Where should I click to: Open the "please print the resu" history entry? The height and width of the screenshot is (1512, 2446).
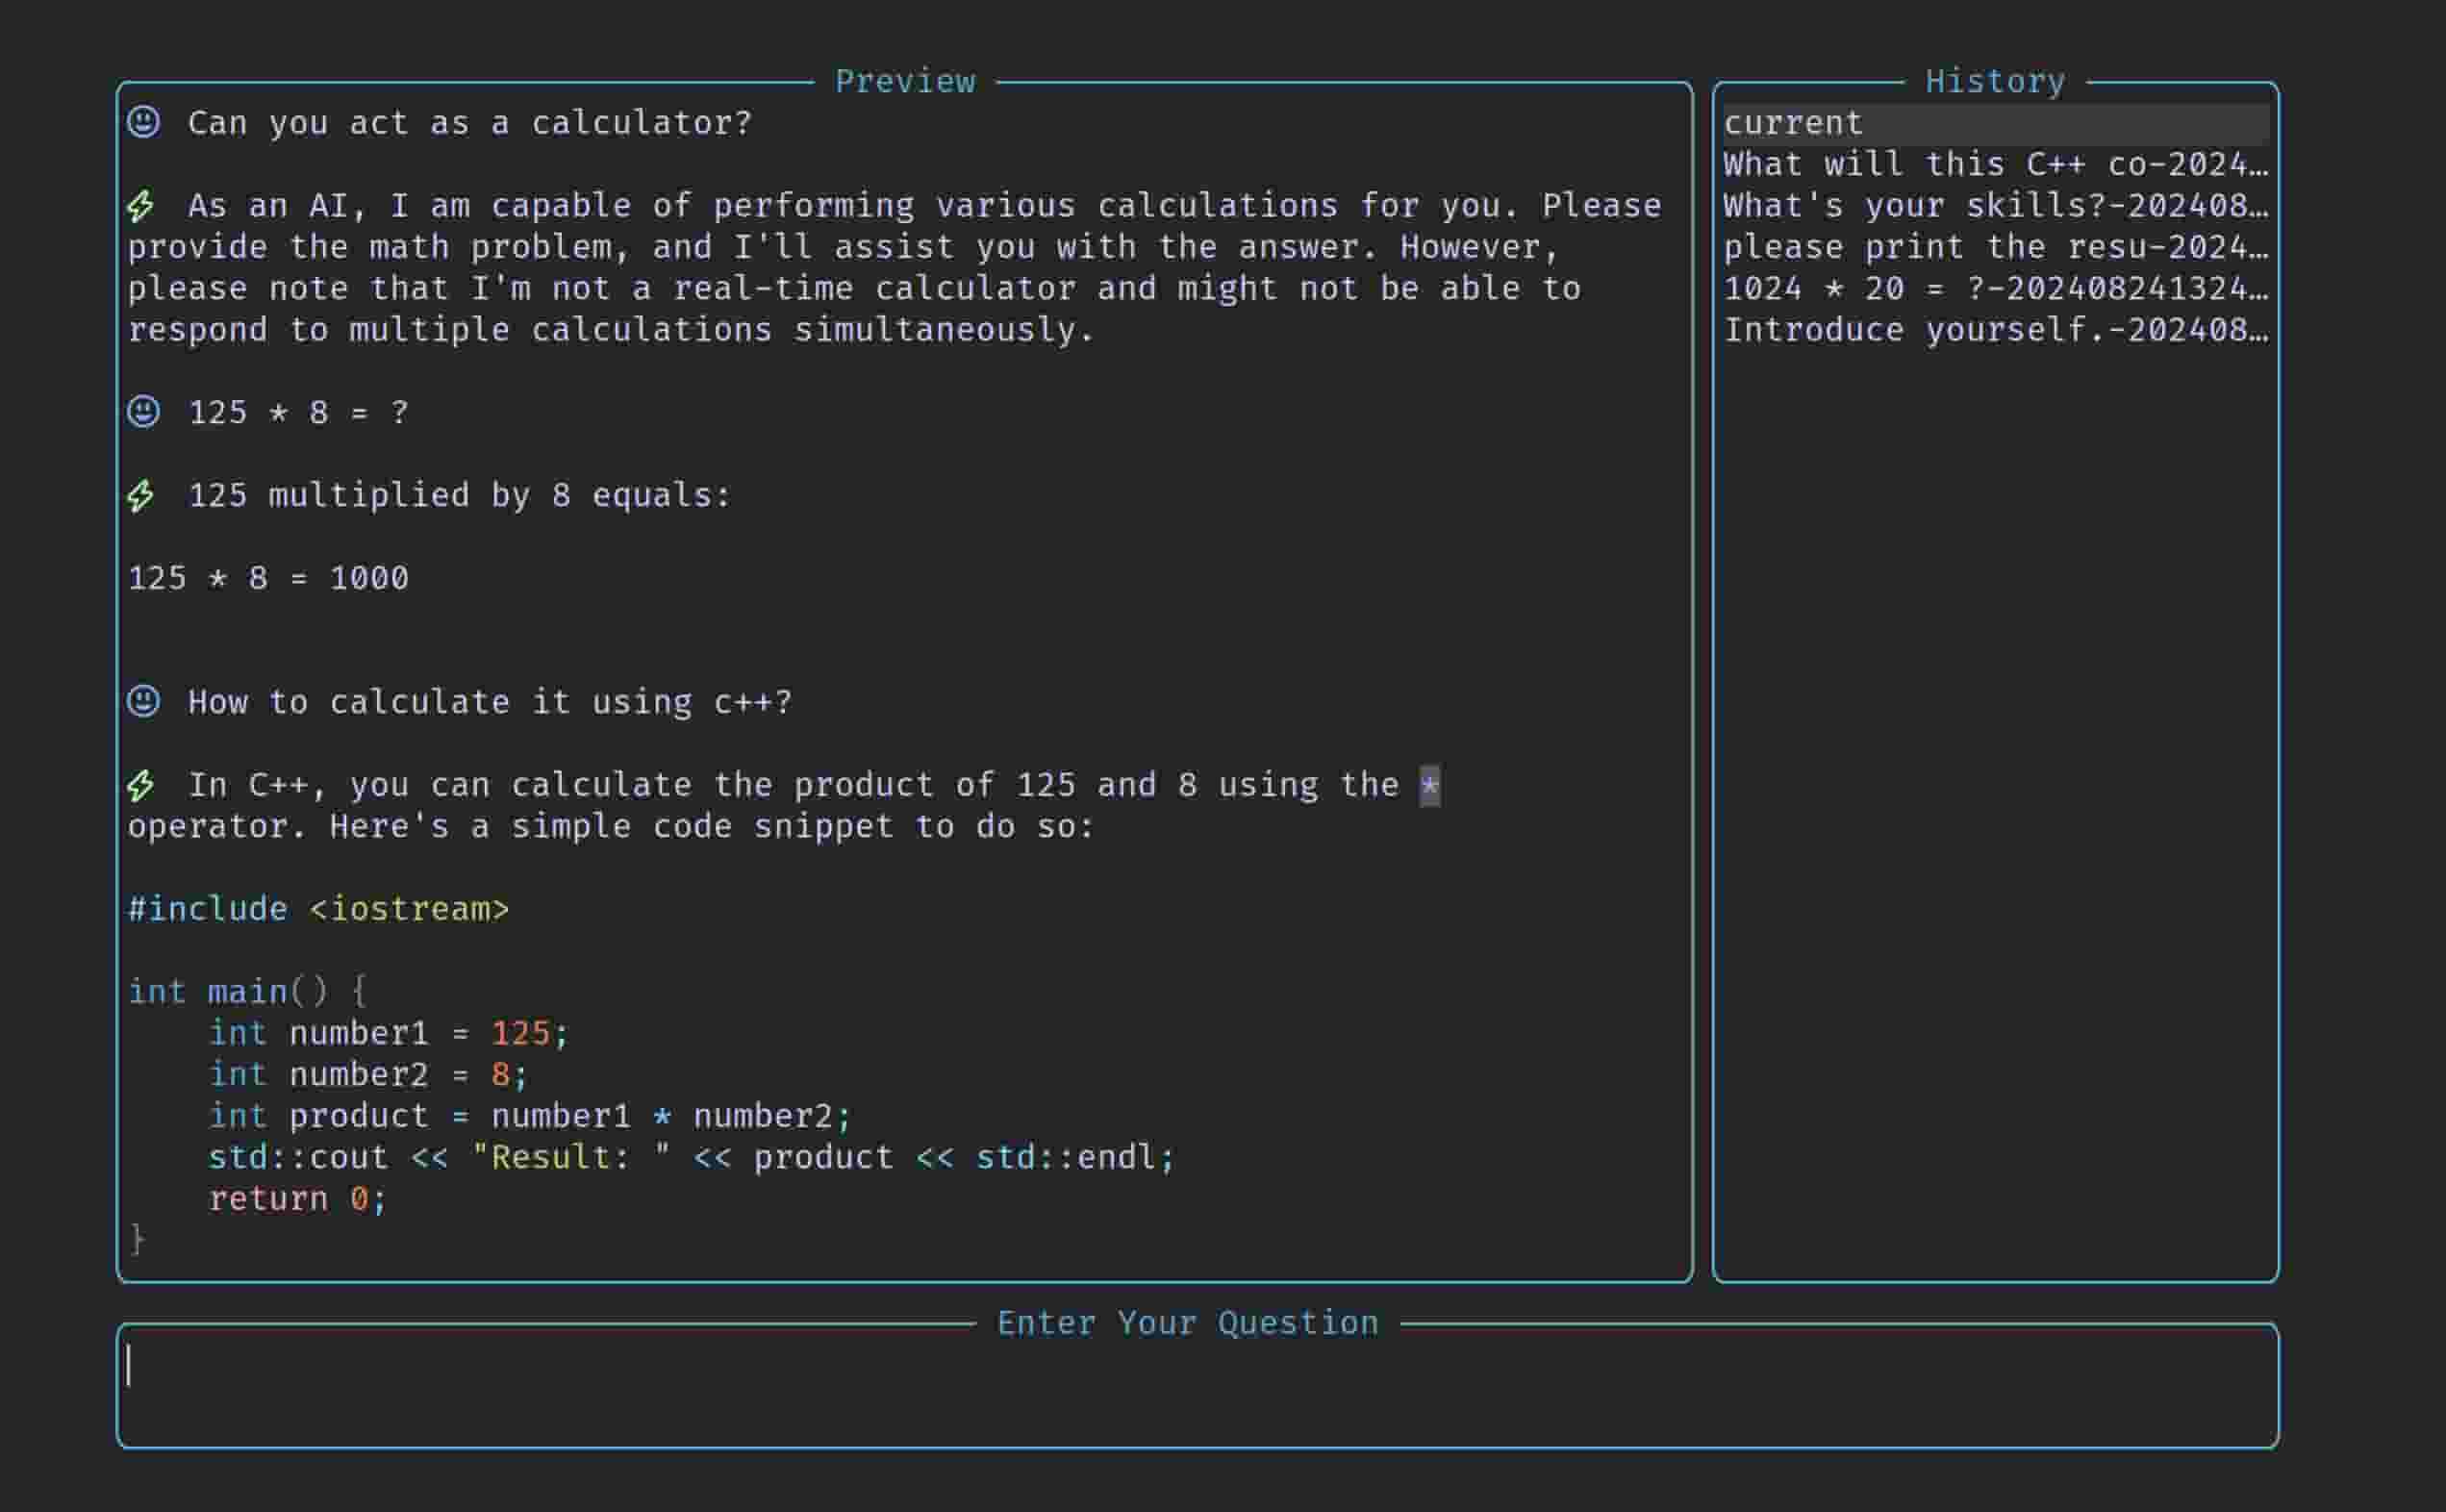coord(1995,247)
